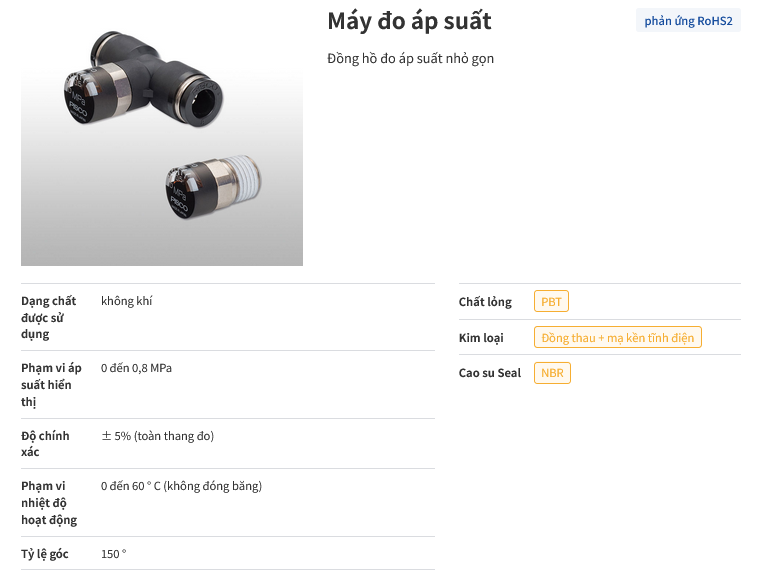Click the "Chất lỏng" row label
The height and width of the screenshot is (578, 772).
485,302
